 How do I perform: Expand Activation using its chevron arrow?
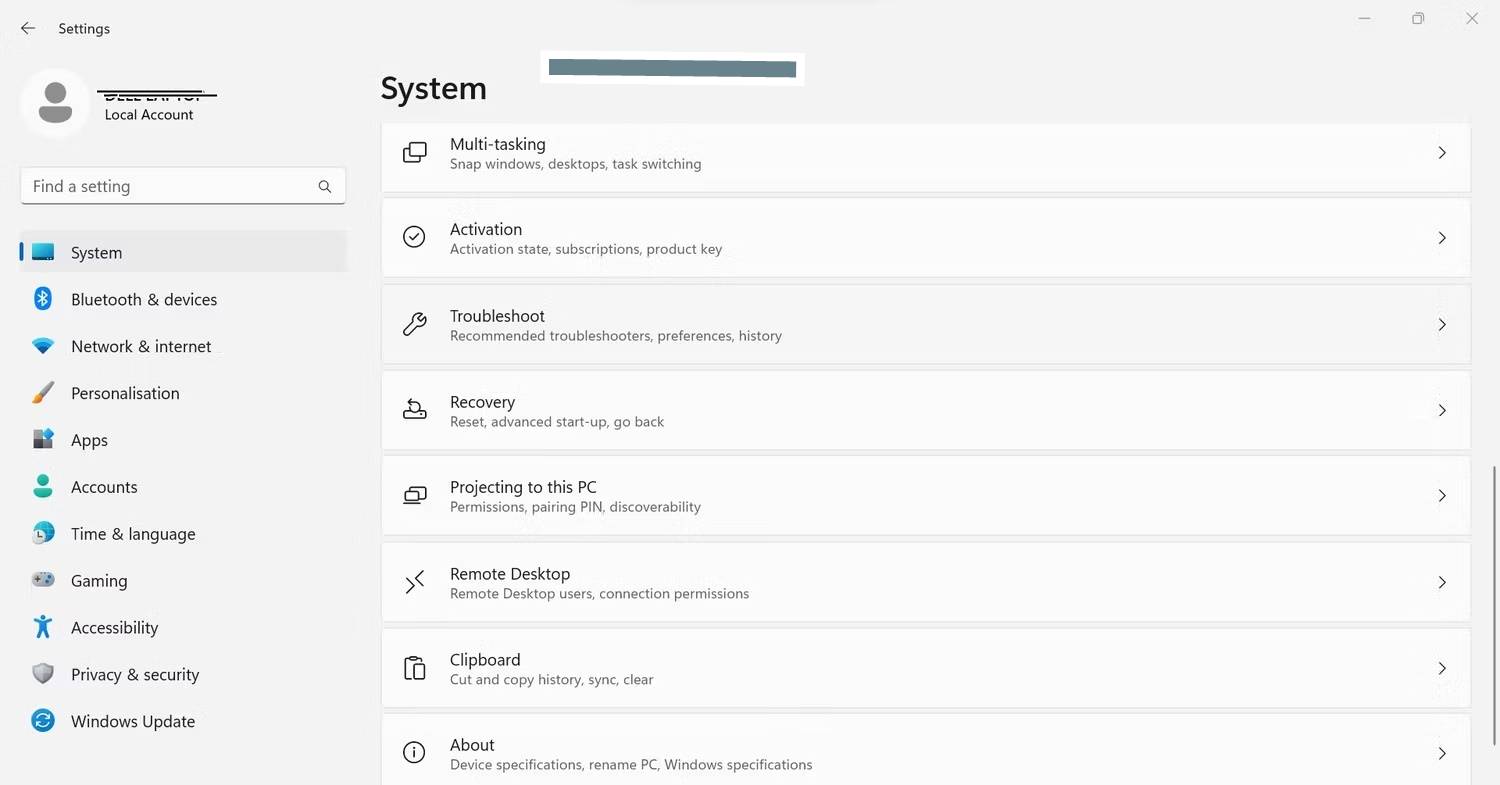(1441, 238)
